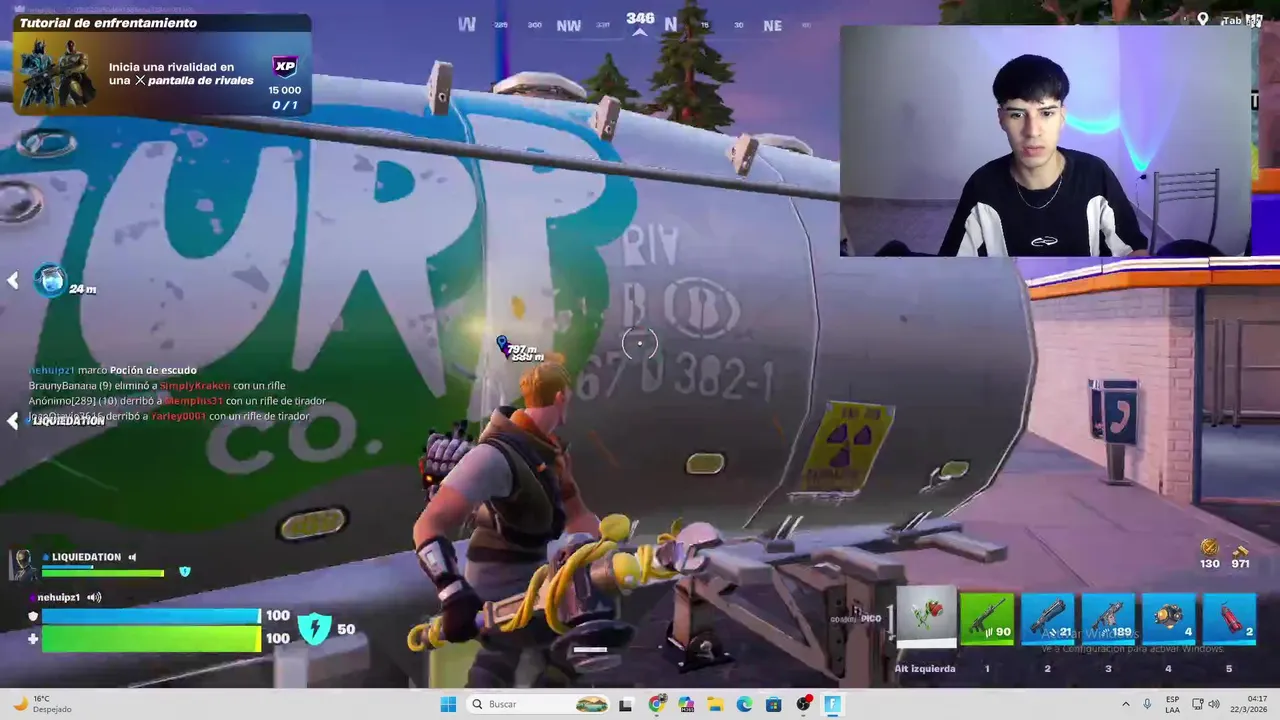1280x720 pixels.
Task: Click the map pin marker showing 797 m
Action: (x=503, y=343)
